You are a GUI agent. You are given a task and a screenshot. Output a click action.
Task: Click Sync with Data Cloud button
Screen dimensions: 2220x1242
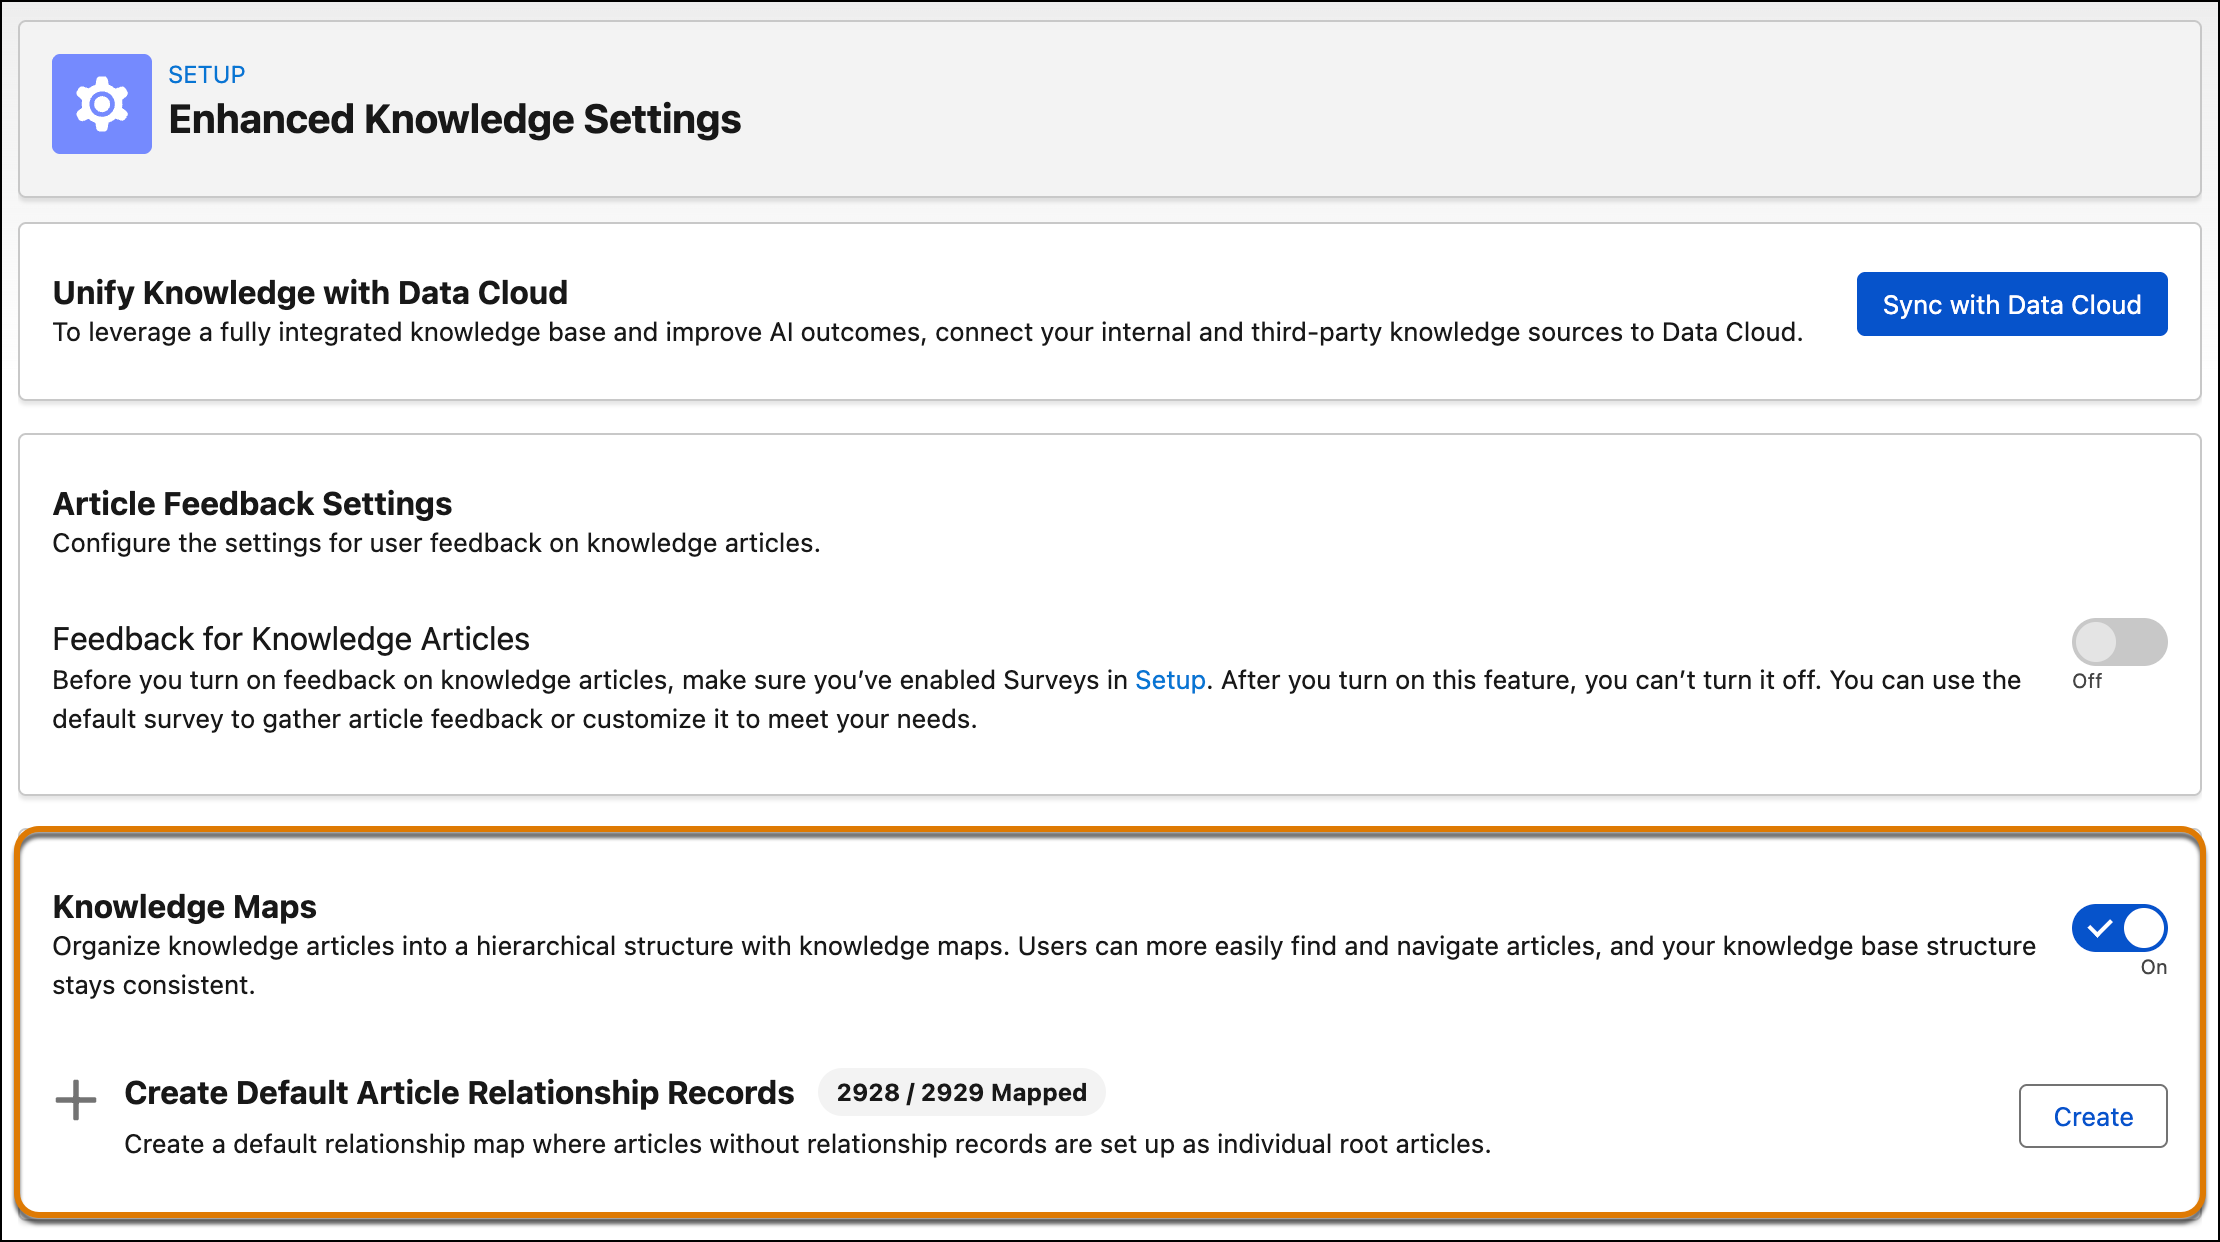[x=2012, y=304]
